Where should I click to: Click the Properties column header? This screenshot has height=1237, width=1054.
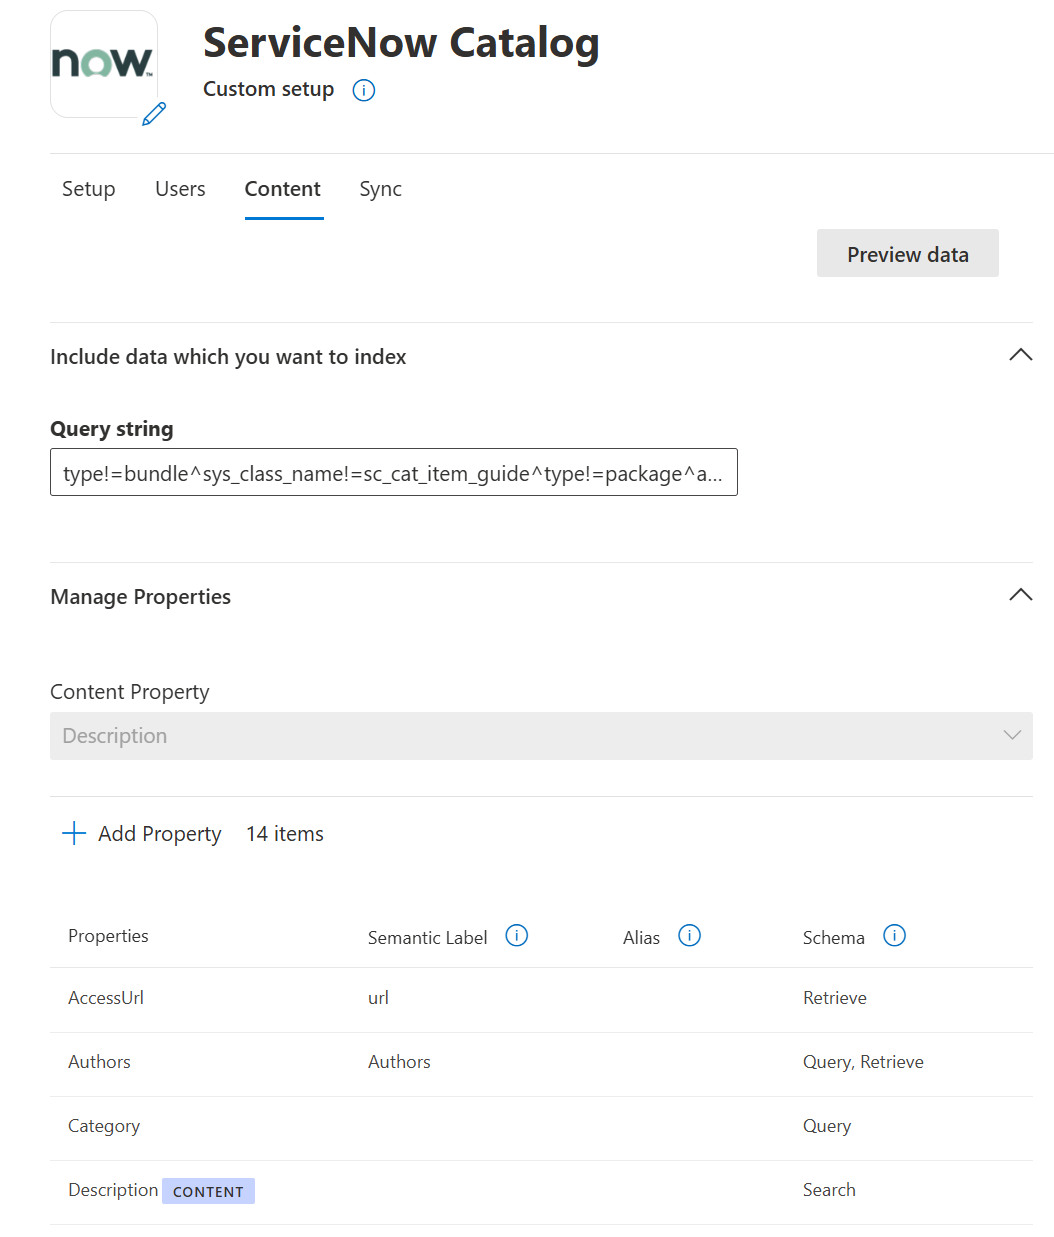108,936
